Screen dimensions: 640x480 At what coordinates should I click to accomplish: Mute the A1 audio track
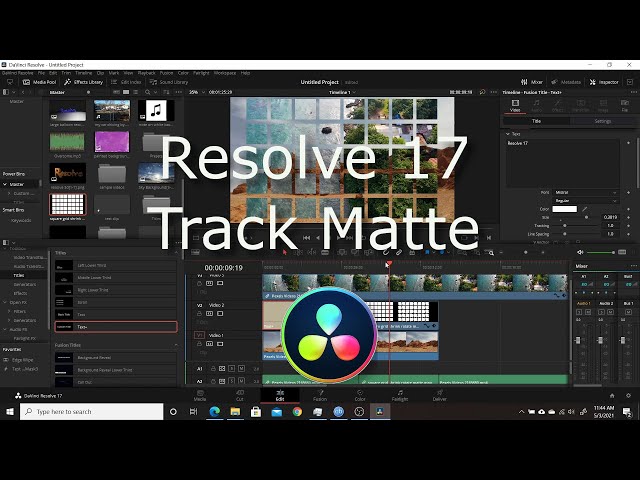(x=241, y=369)
